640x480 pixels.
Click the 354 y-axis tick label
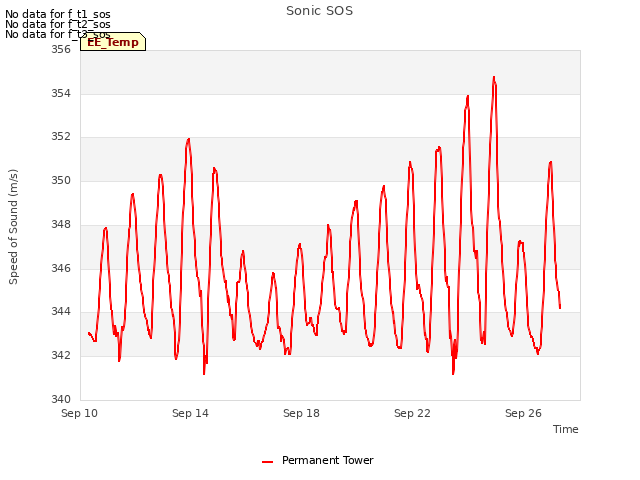pyautogui.click(x=61, y=93)
